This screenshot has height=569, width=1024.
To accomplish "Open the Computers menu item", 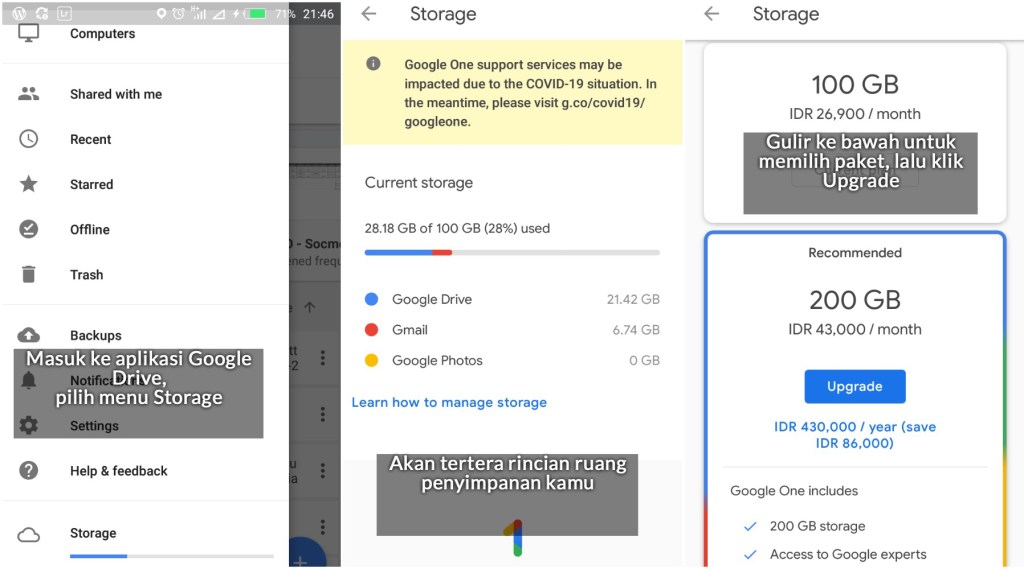I will [102, 34].
